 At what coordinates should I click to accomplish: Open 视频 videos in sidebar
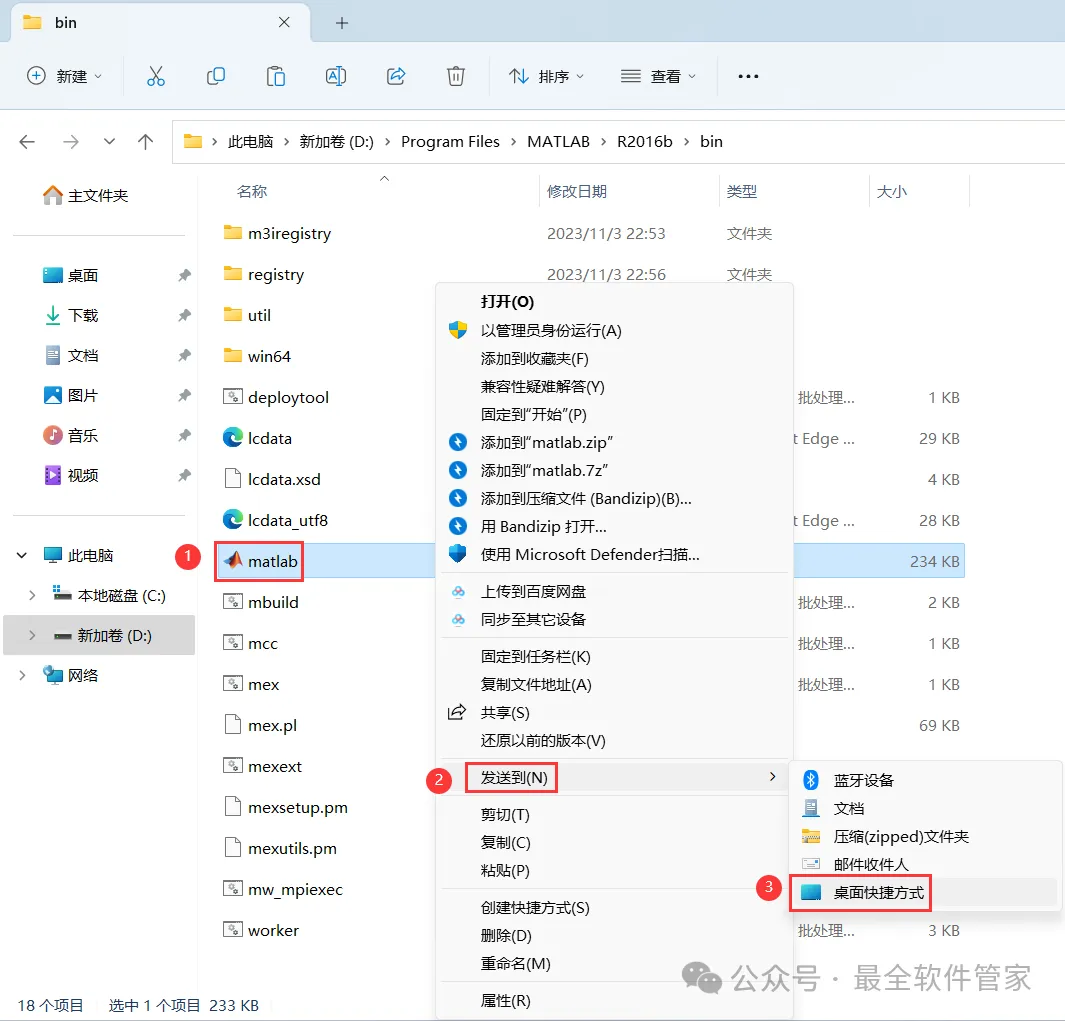(71, 476)
